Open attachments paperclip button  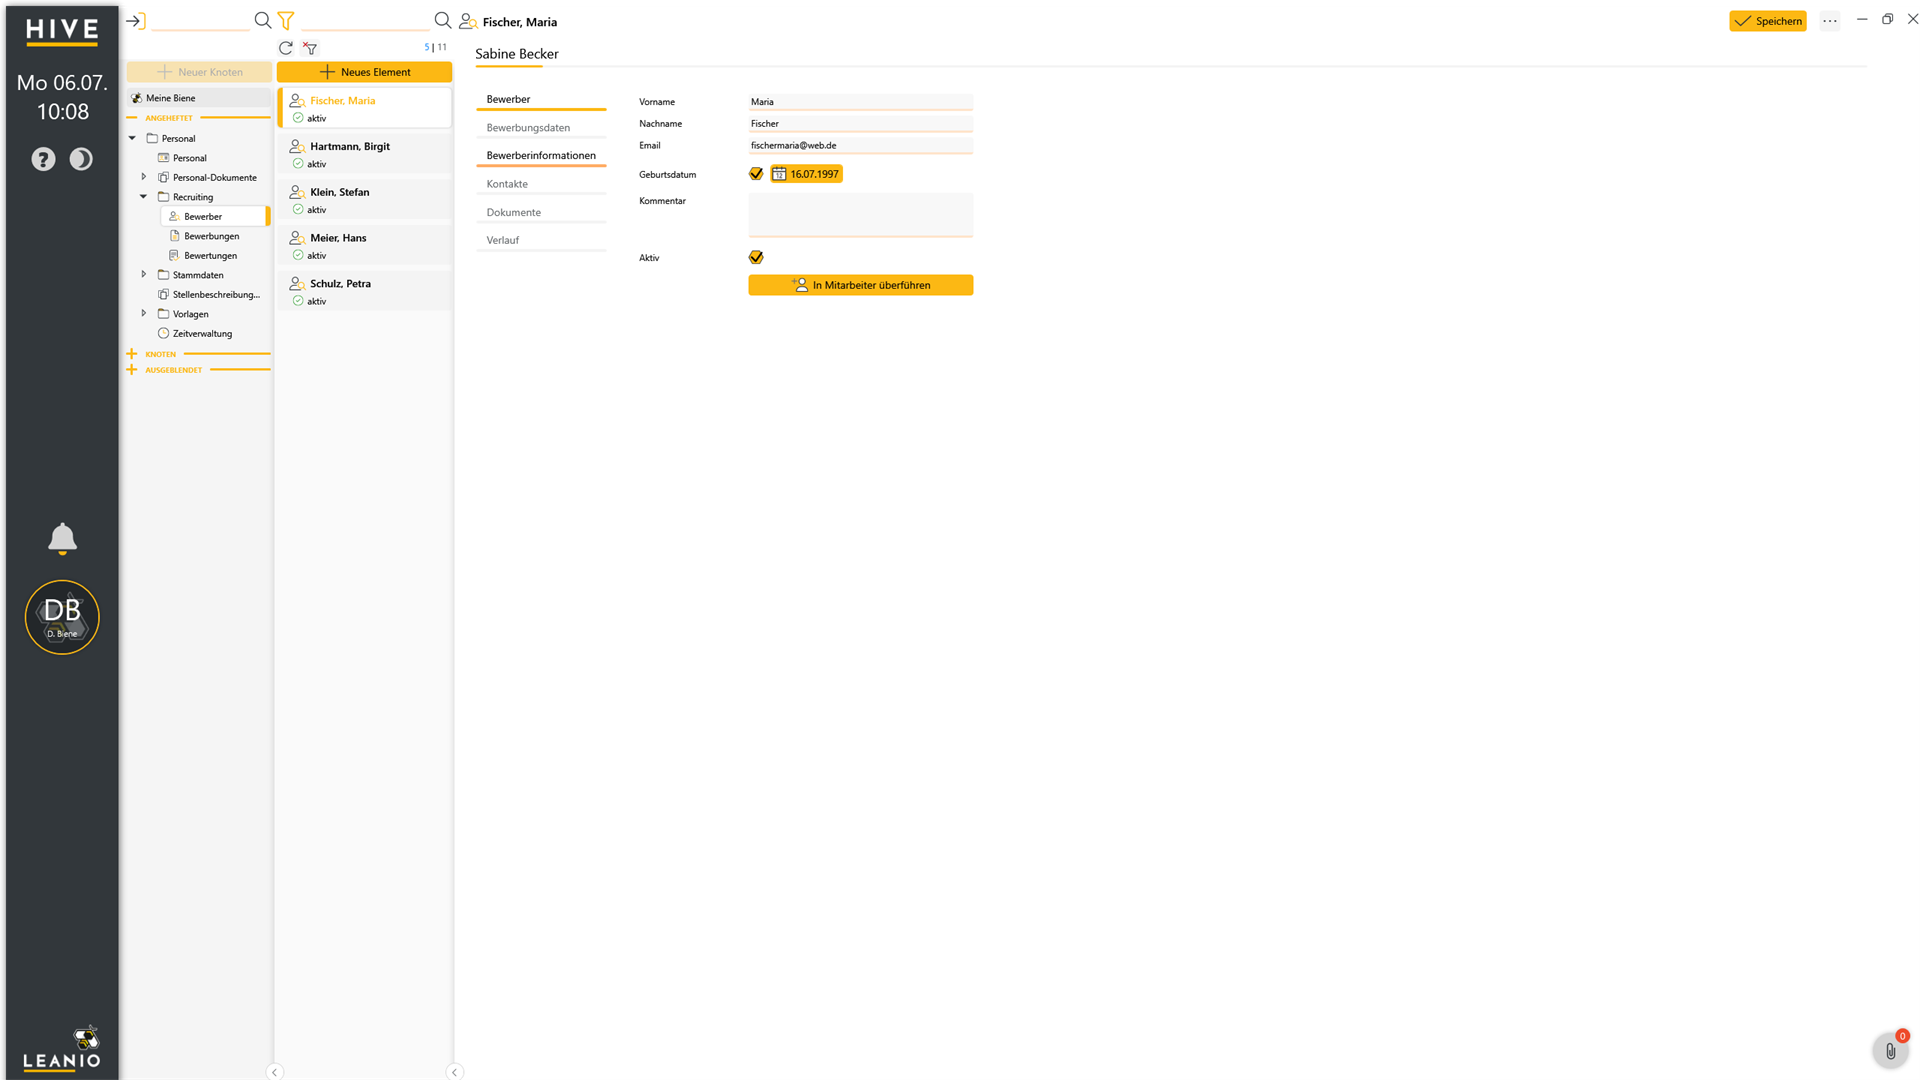point(1890,1051)
